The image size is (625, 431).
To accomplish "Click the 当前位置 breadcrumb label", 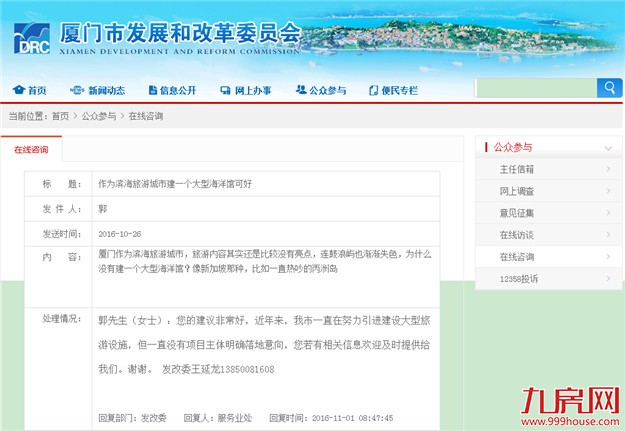I will click(28, 116).
